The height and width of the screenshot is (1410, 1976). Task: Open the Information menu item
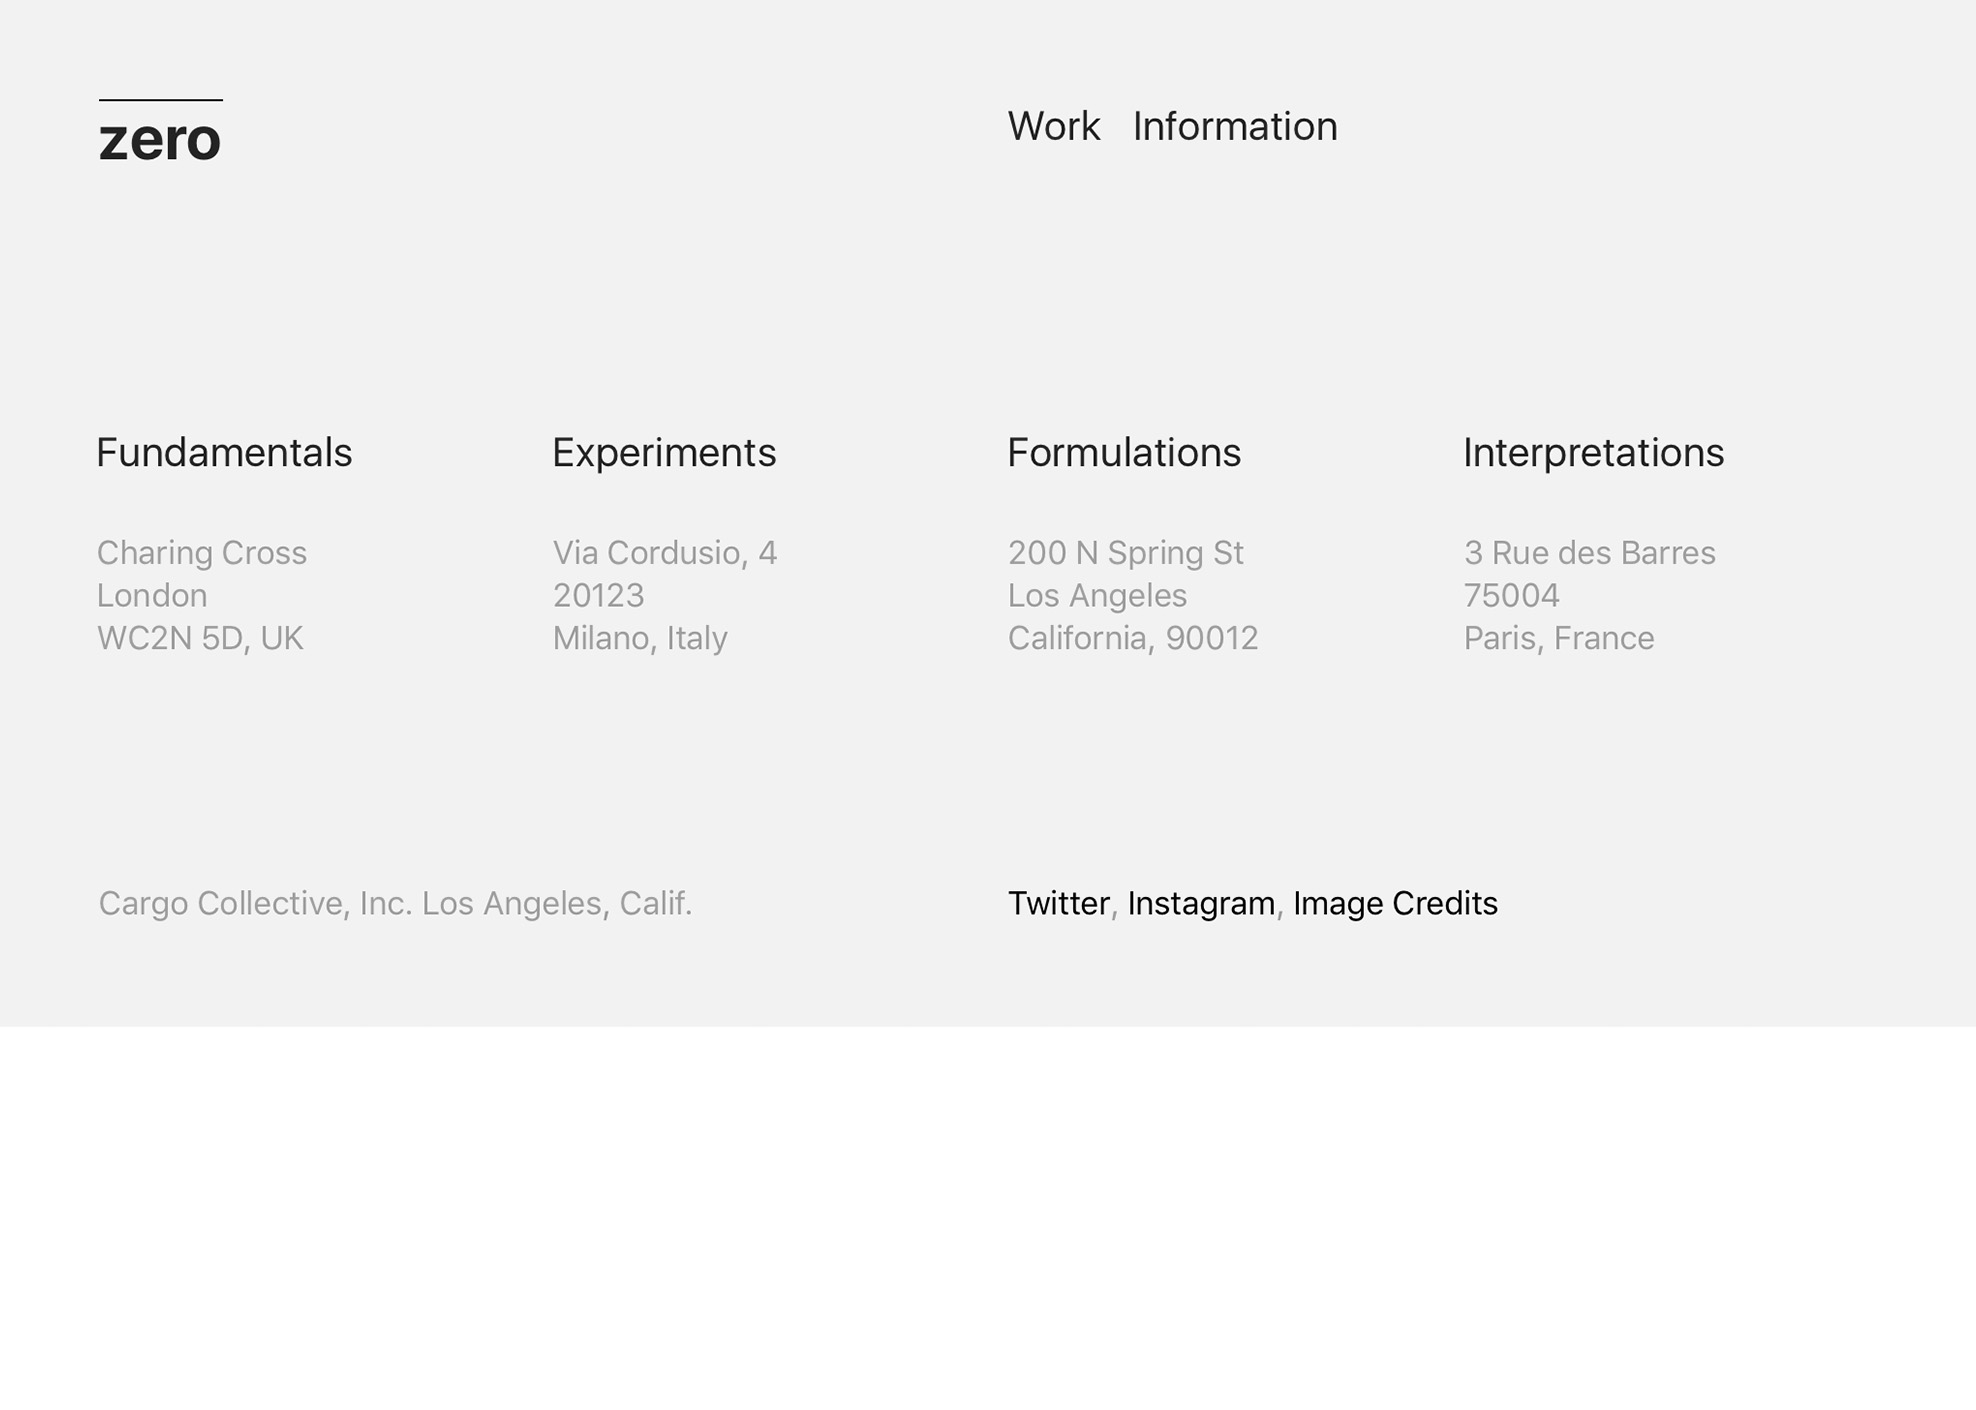click(x=1235, y=126)
